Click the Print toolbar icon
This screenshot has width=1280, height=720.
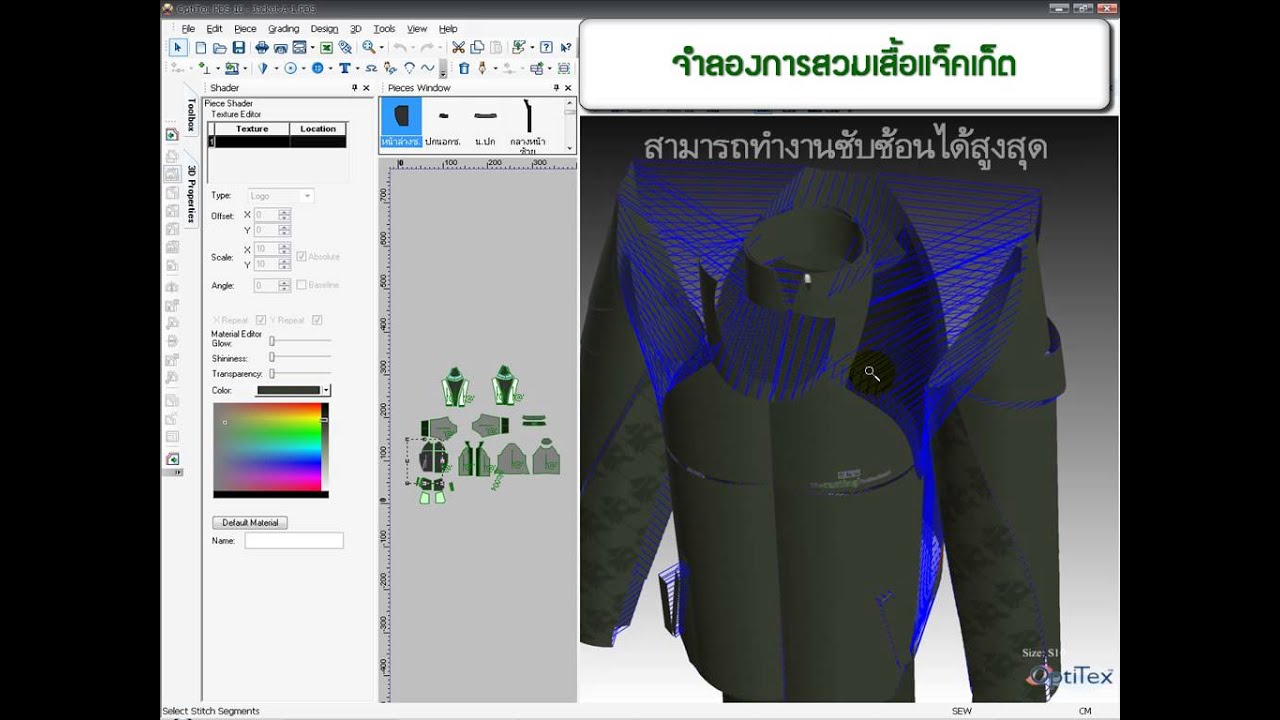coord(262,47)
